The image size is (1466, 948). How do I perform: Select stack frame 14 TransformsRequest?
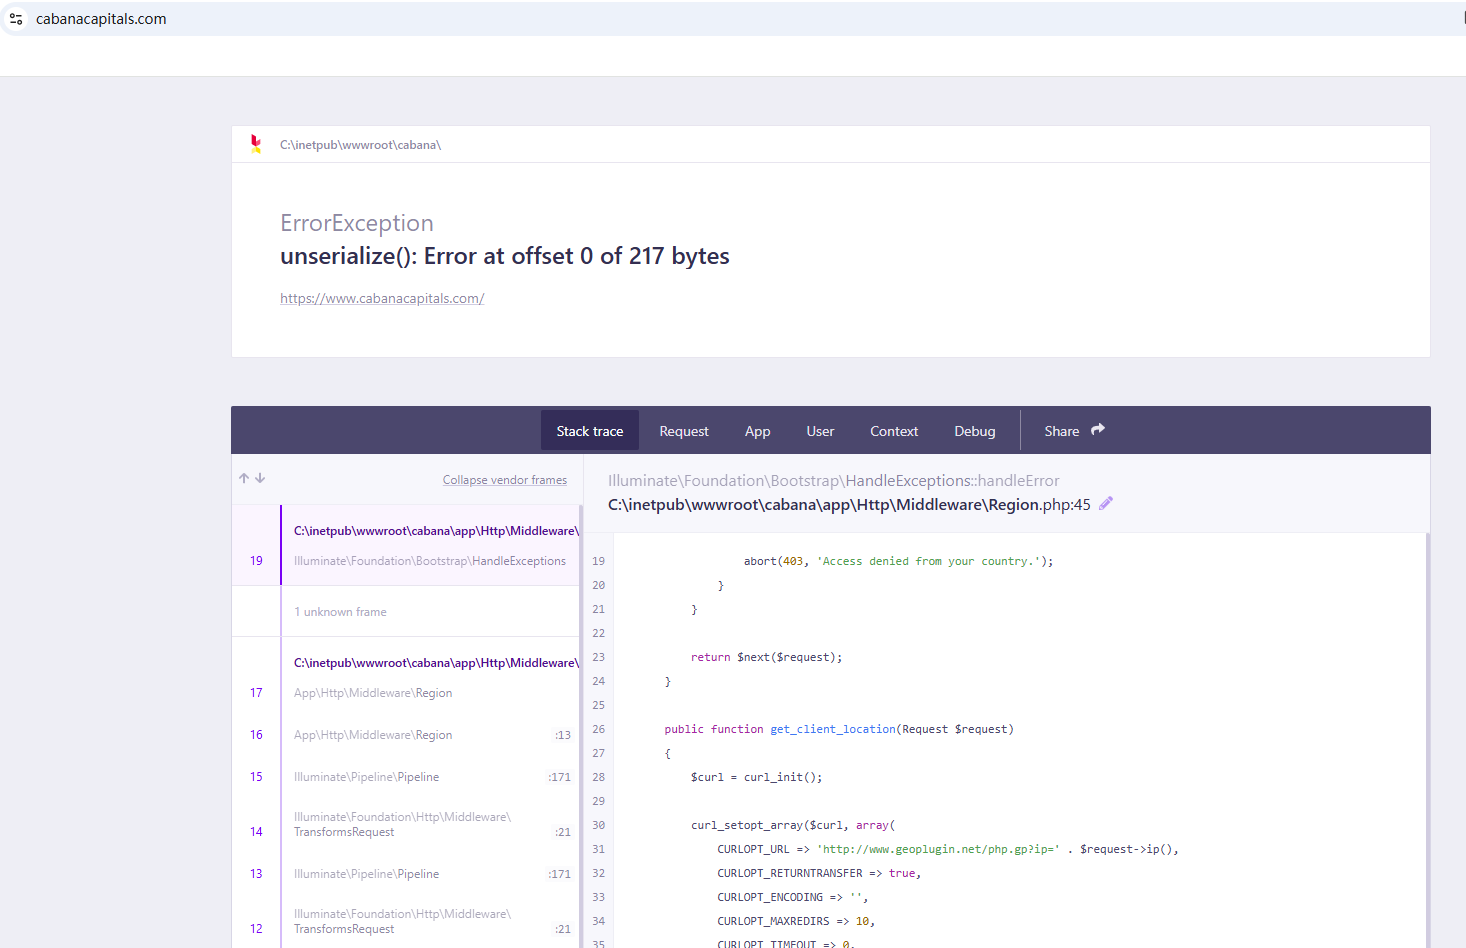pos(430,825)
